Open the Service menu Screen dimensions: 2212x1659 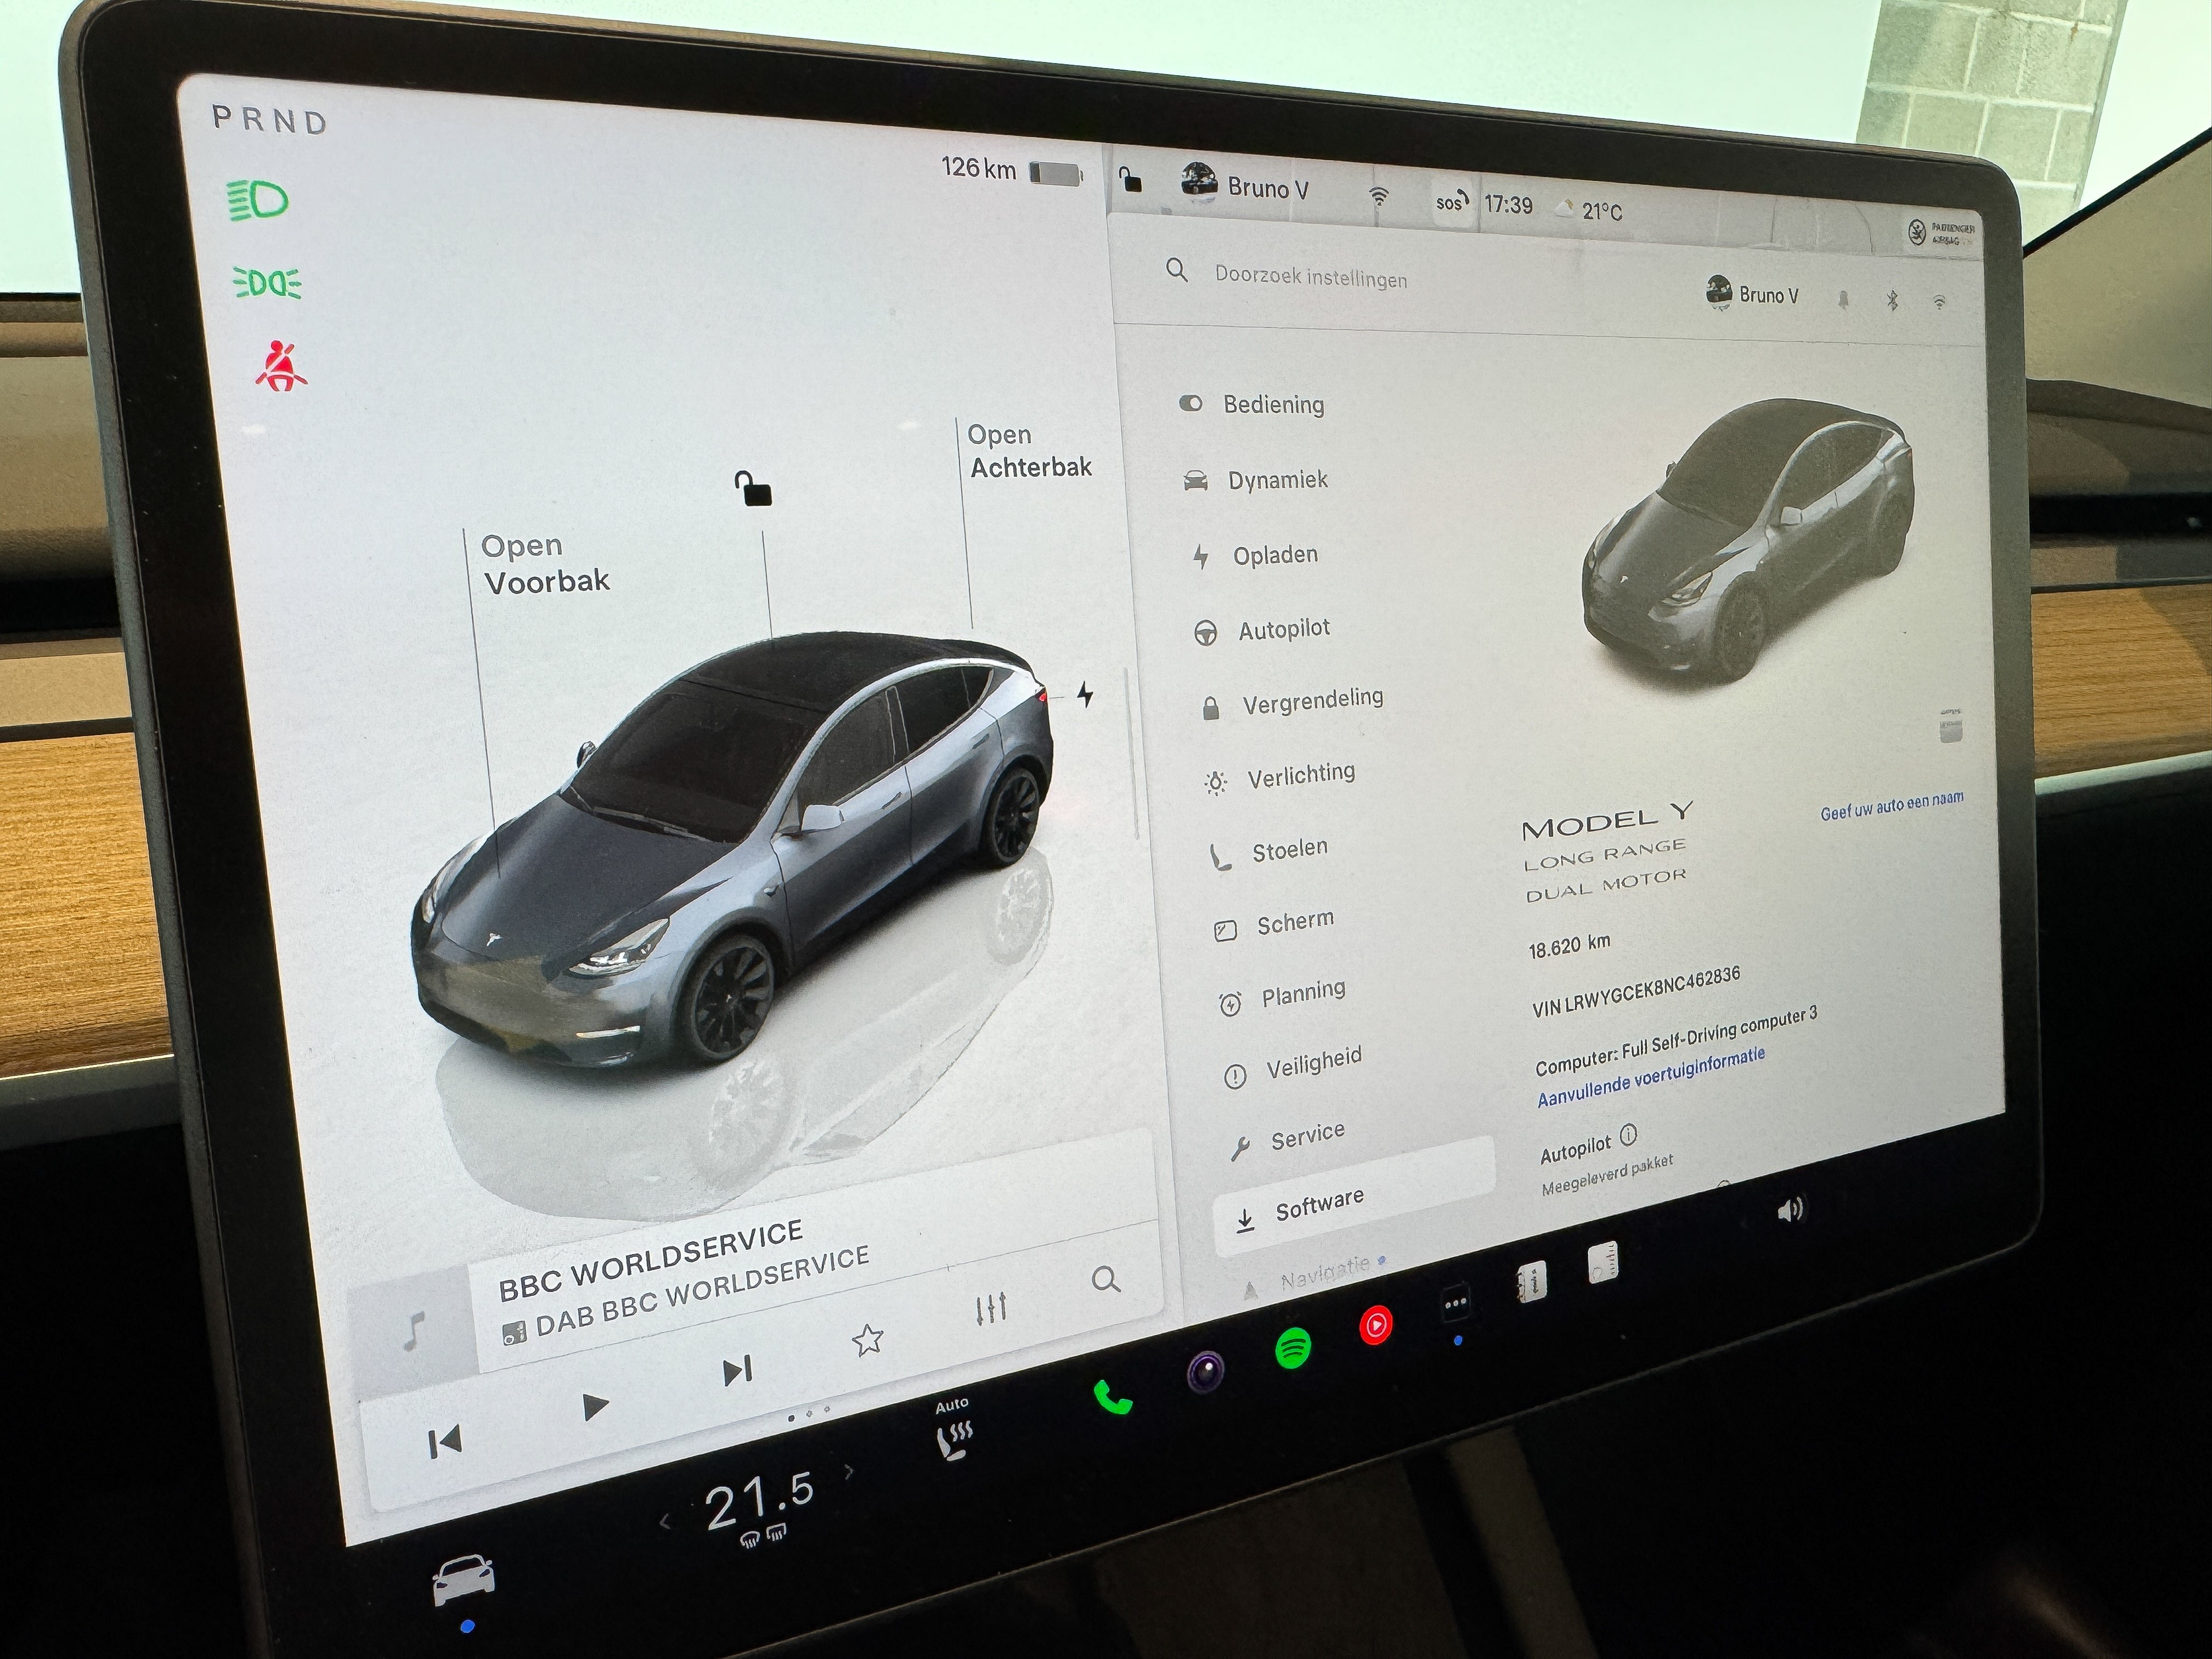click(x=1288, y=1139)
